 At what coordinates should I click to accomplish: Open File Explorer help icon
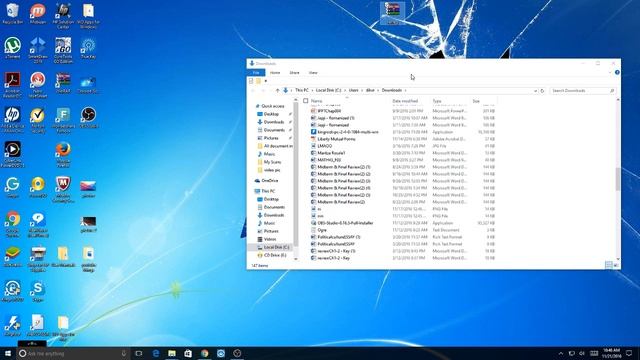pyautogui.click(x=617, y=72)
